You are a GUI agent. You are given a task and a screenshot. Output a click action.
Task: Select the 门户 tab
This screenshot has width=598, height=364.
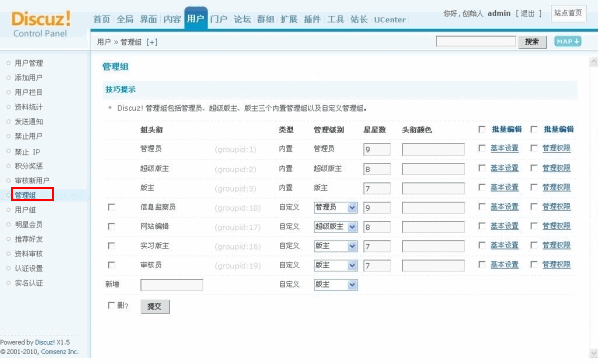[x=219, y=19]
